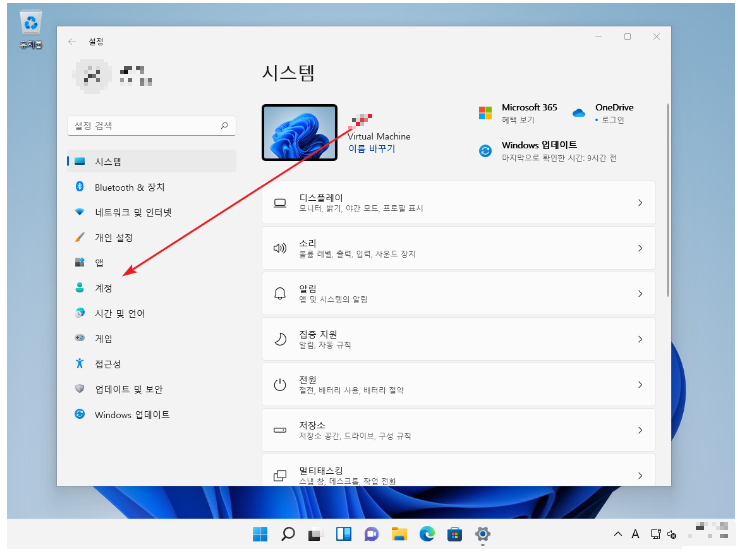Open Windows 업데이트 status link
Viewport: 738px width, 554px height.
coord(559,151)
